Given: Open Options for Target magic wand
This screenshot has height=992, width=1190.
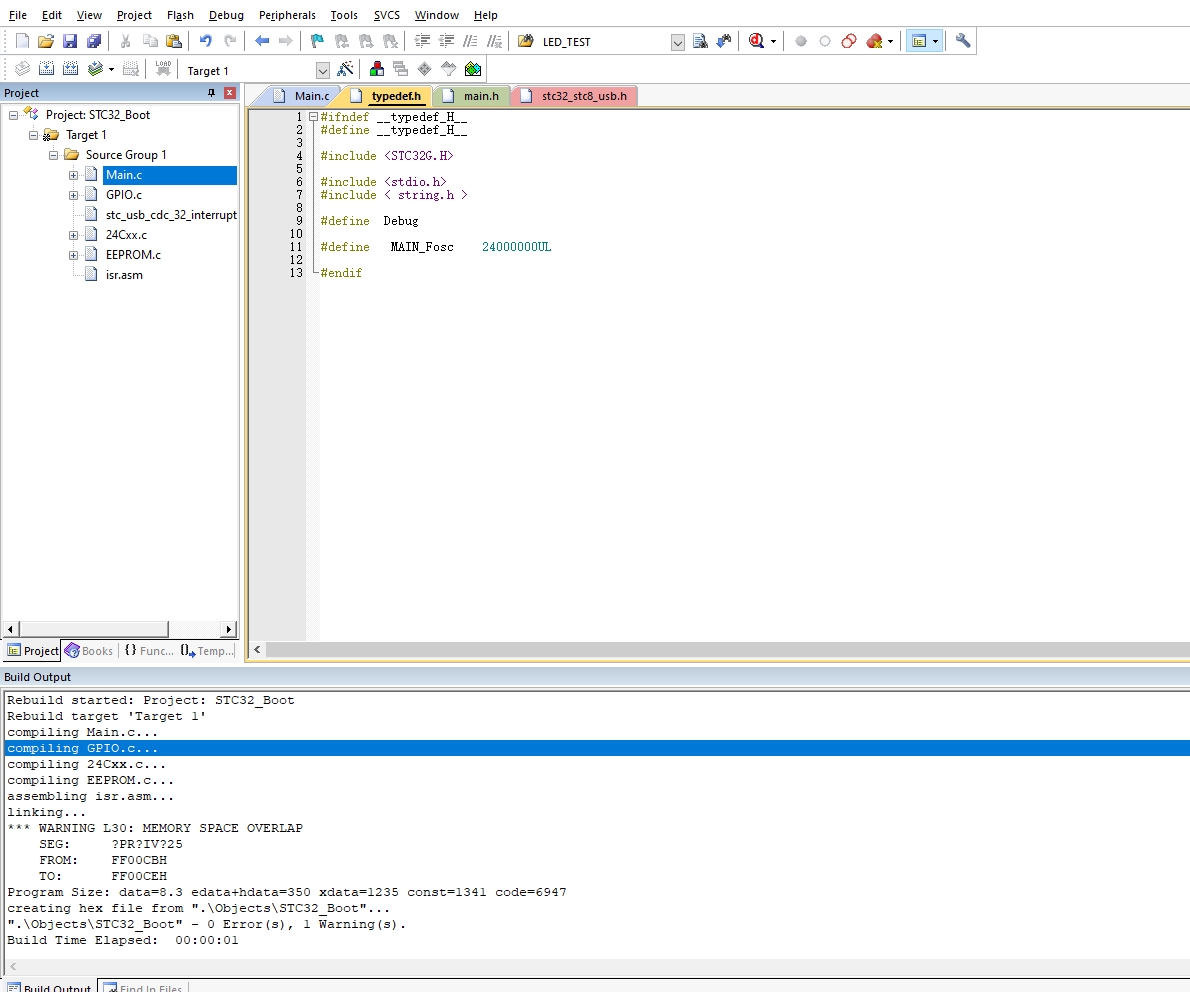Looking at the screenshot, I should click(x=345, y=69).
